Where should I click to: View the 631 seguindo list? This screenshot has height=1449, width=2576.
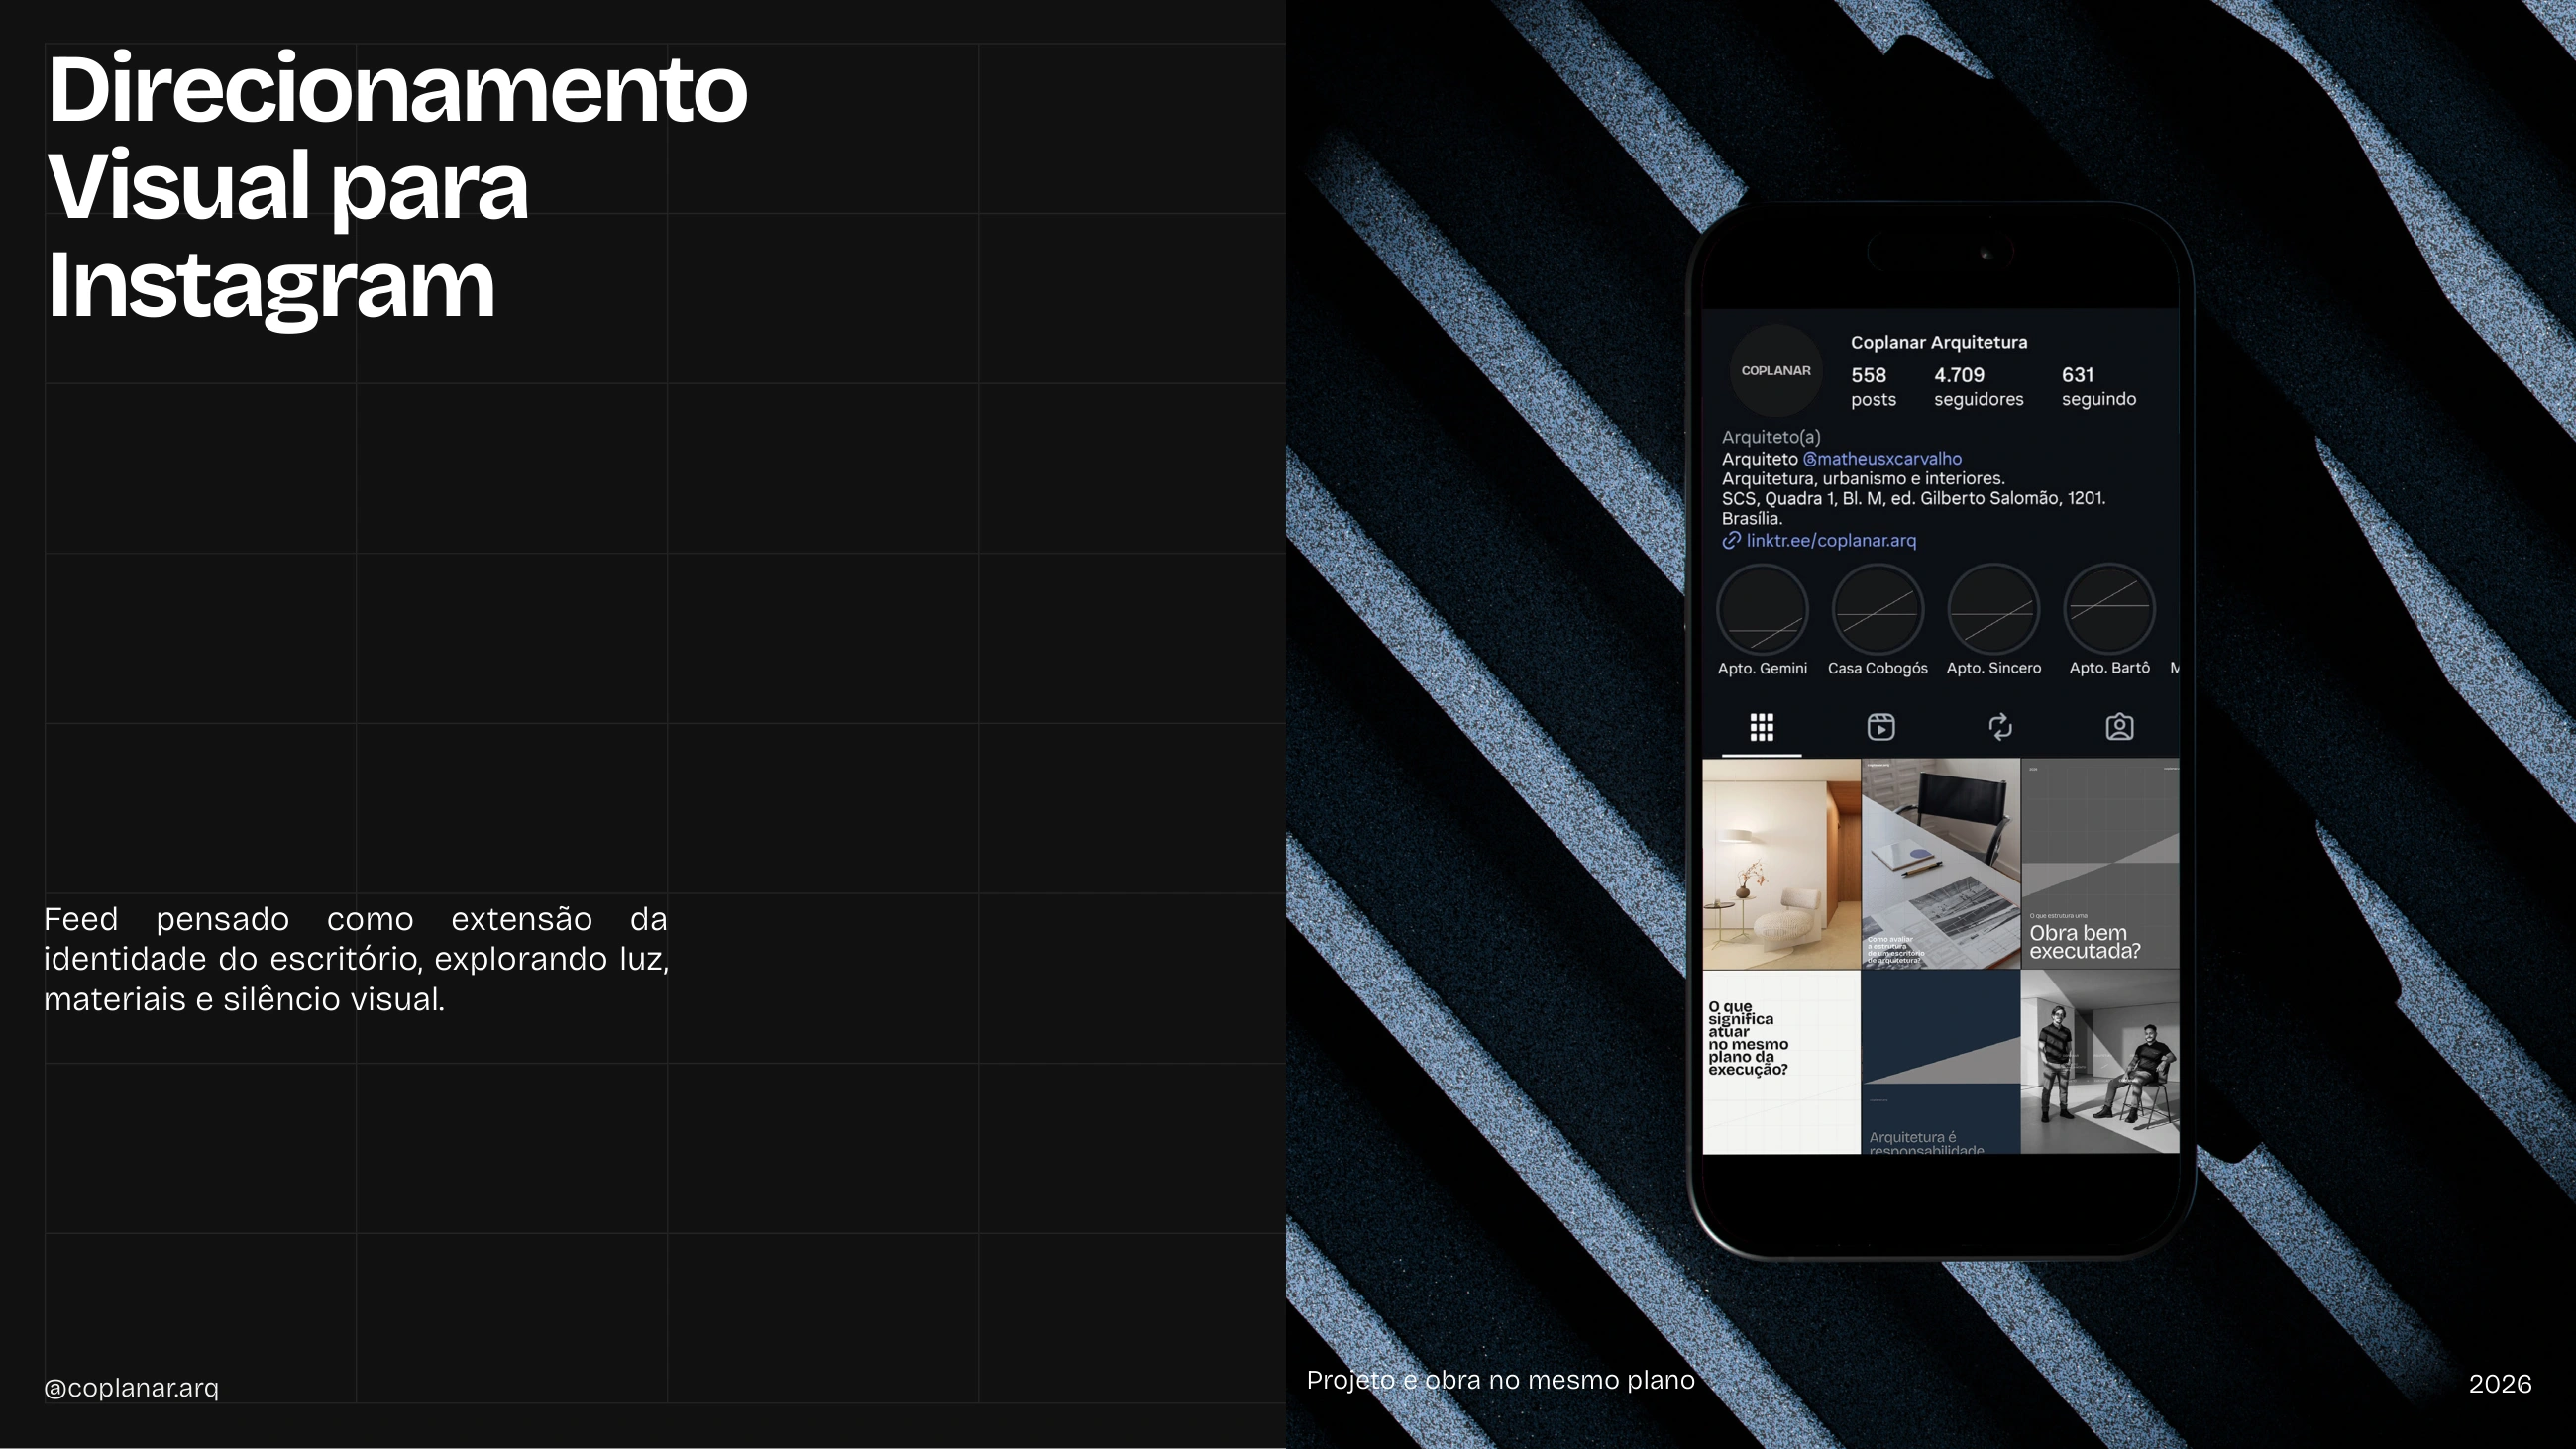tap(2098, 387)
